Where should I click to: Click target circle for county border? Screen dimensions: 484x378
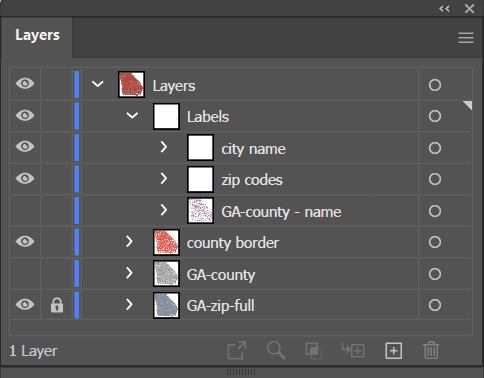(x=435, y=242)
